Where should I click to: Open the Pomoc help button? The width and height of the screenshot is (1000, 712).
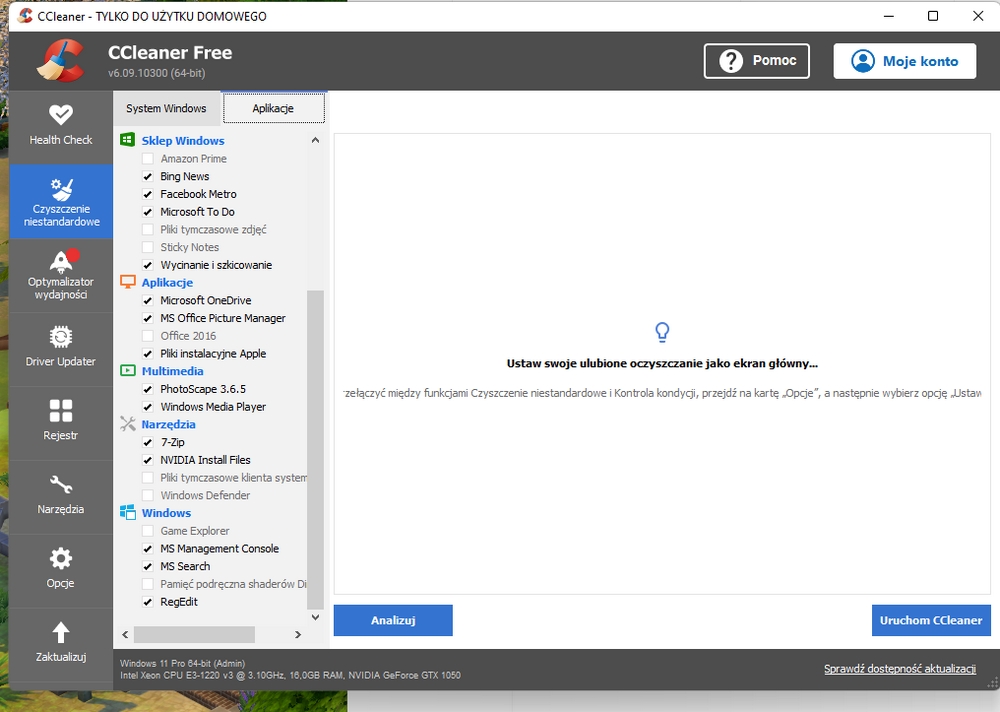click(x=756, y=61)
